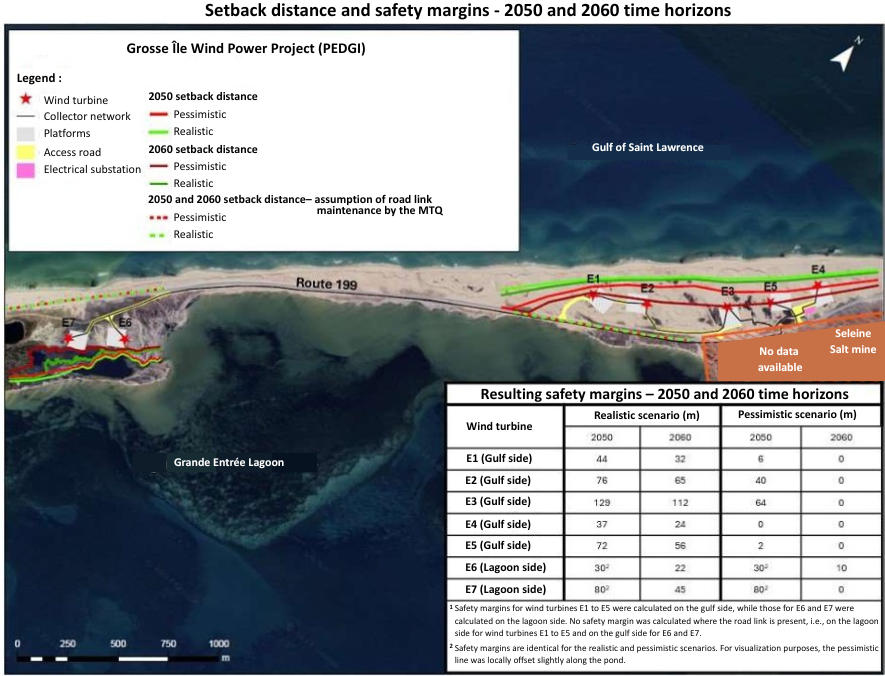Select the E2 wind turbine marker on map
885x676 pixels.
click(x=647, y=302)
